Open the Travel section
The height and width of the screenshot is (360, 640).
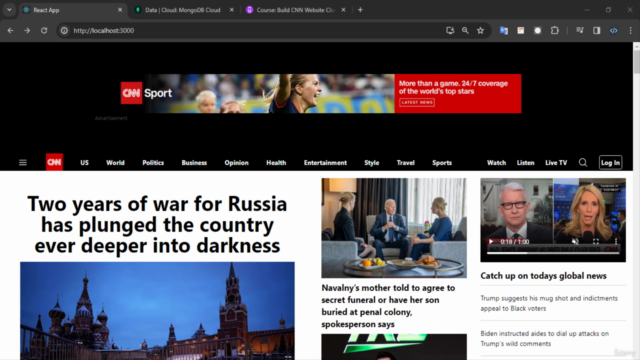click(406, 162)
